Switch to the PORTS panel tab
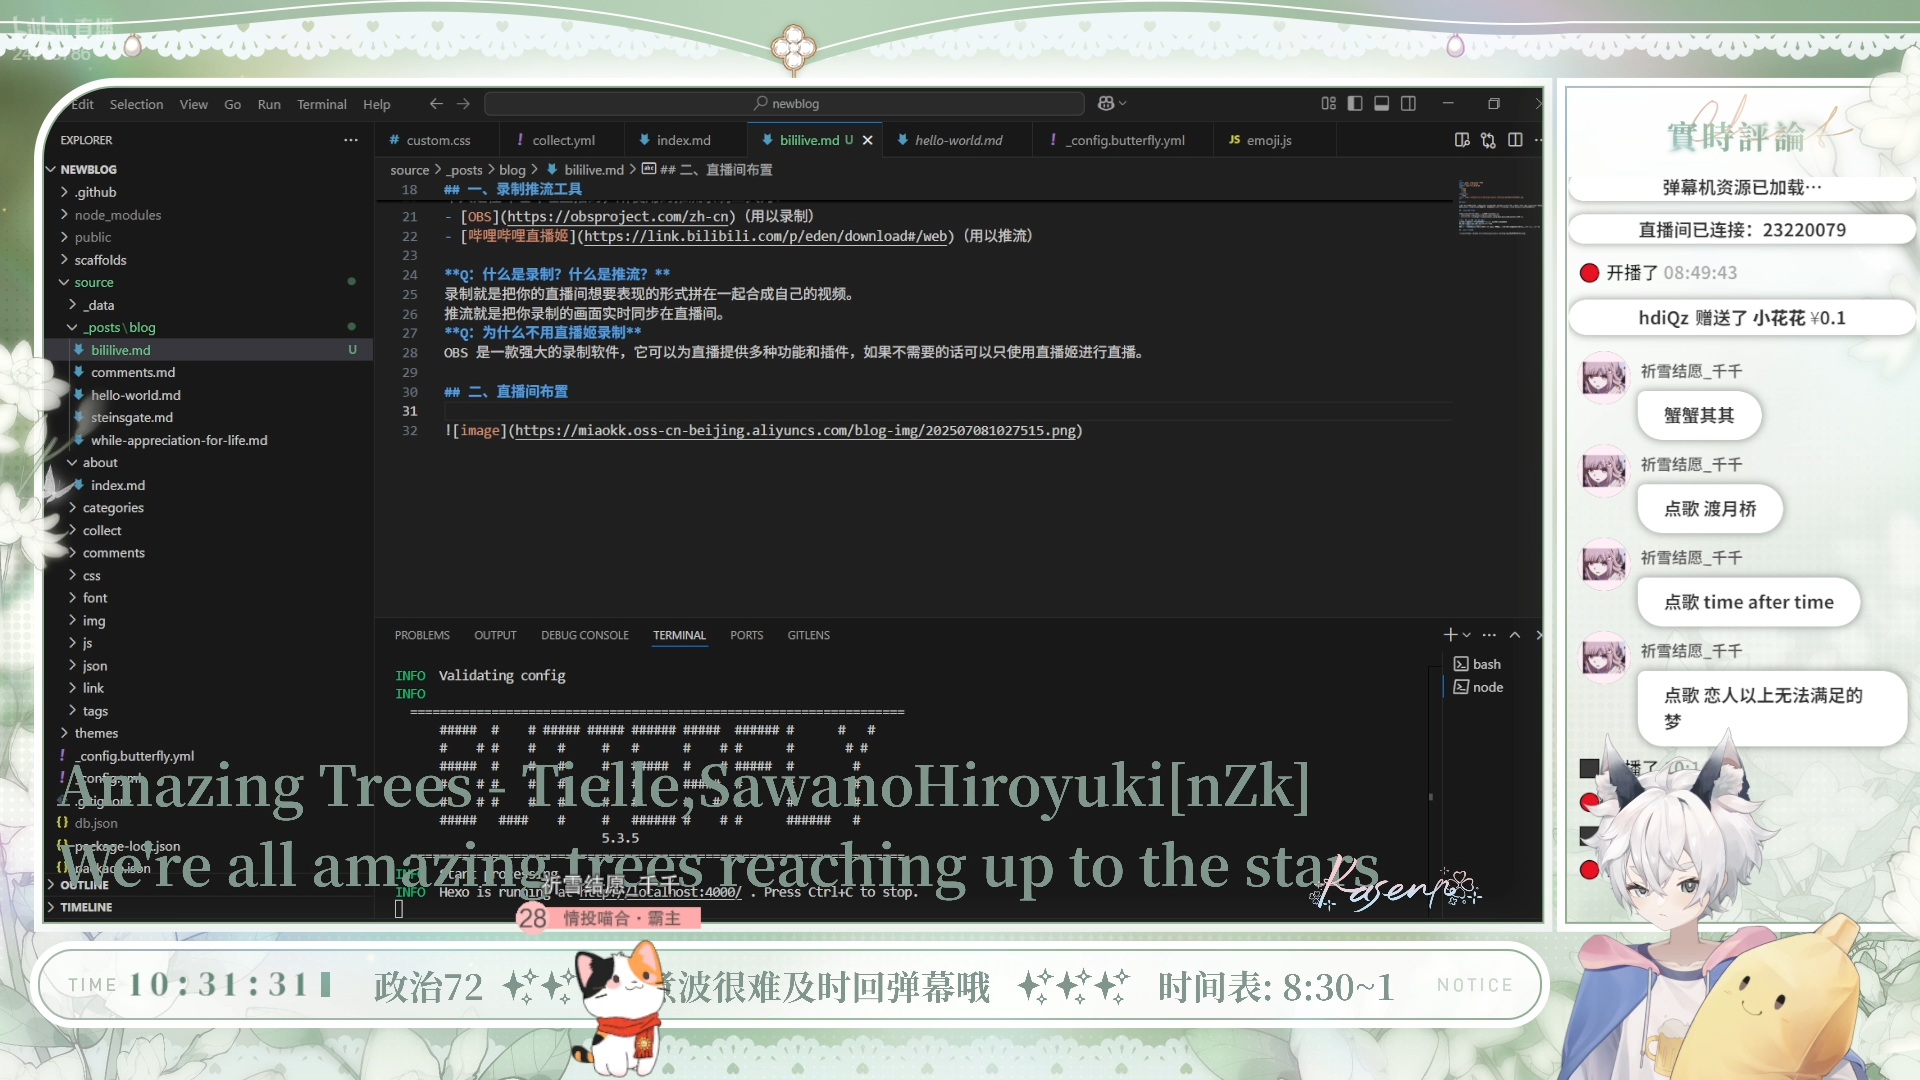The height and width of the screenshot is (1080, 1920). [746, 635]
